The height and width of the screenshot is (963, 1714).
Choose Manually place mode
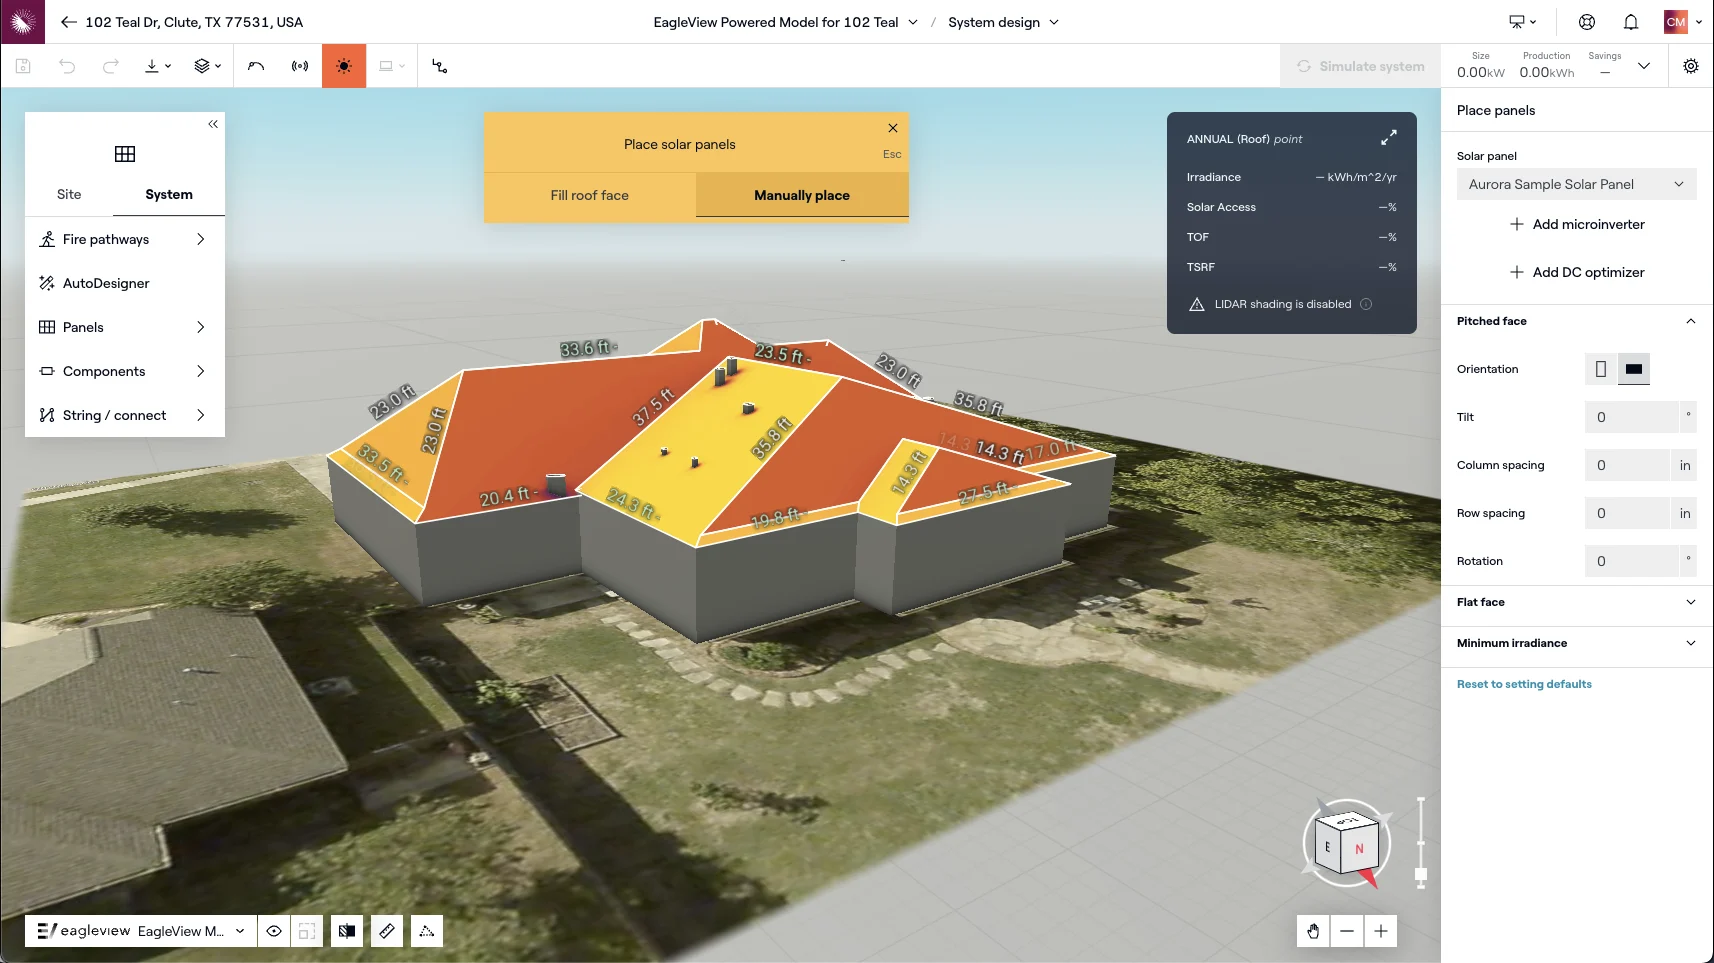pyautogui.click(x=802, y=195)
